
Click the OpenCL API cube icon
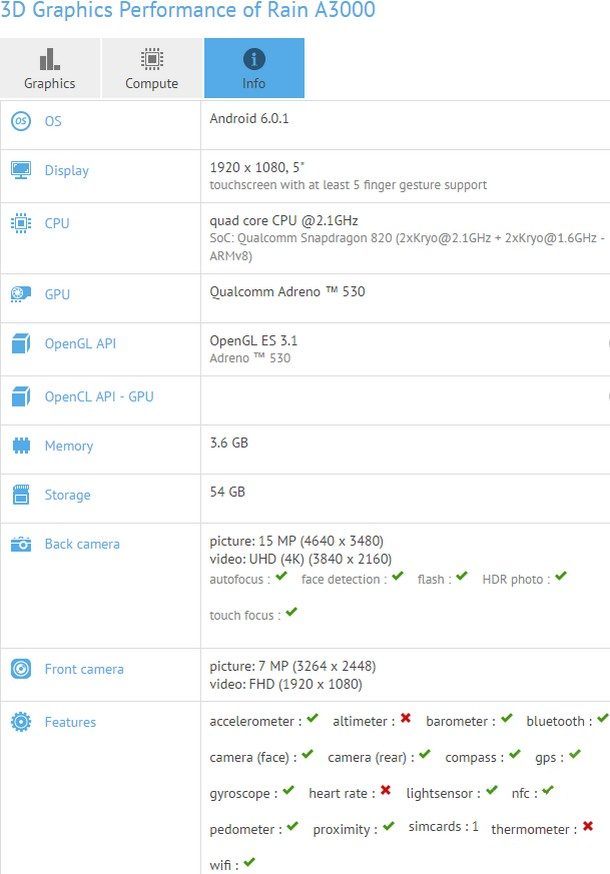(20, 397)
